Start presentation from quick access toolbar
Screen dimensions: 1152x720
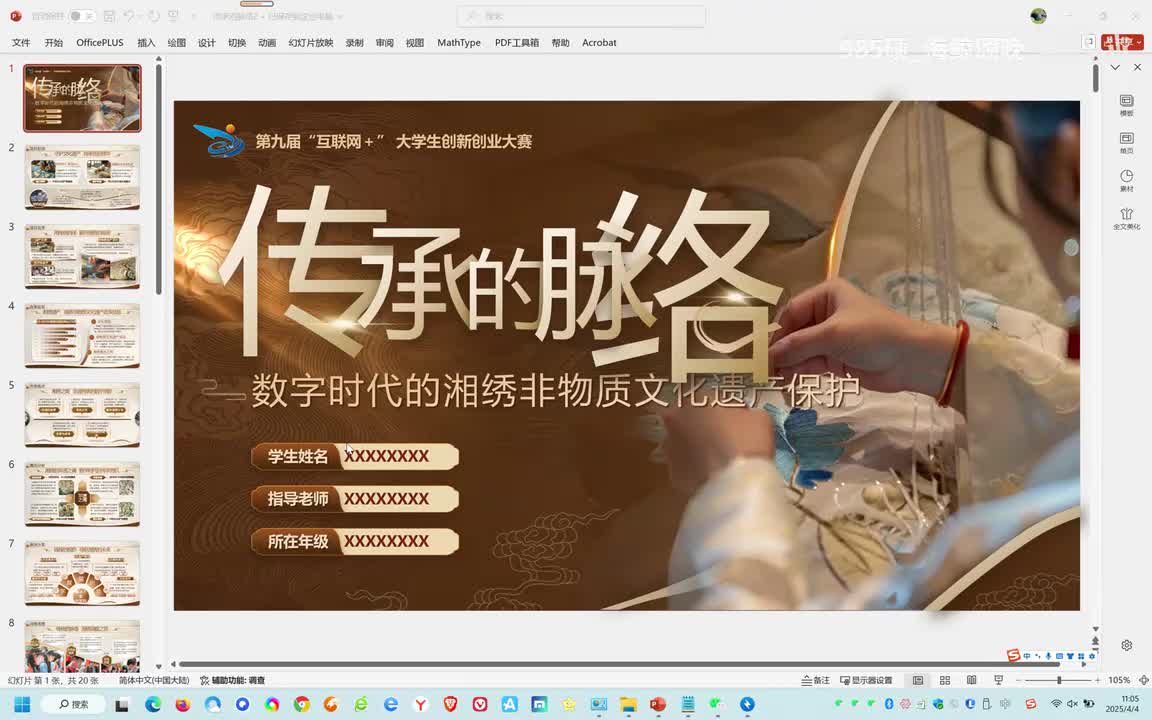[x=173, y=15]
